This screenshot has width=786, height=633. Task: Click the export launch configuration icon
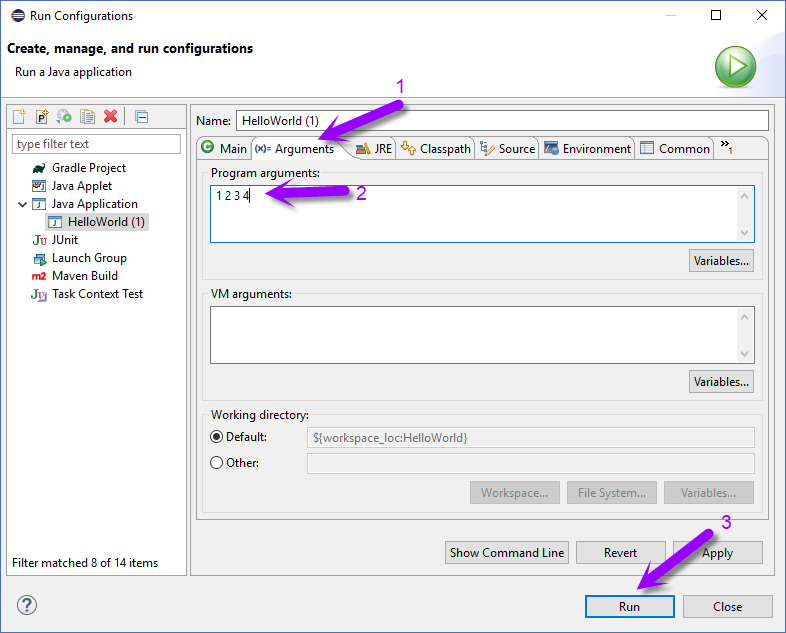click(64, 117)
